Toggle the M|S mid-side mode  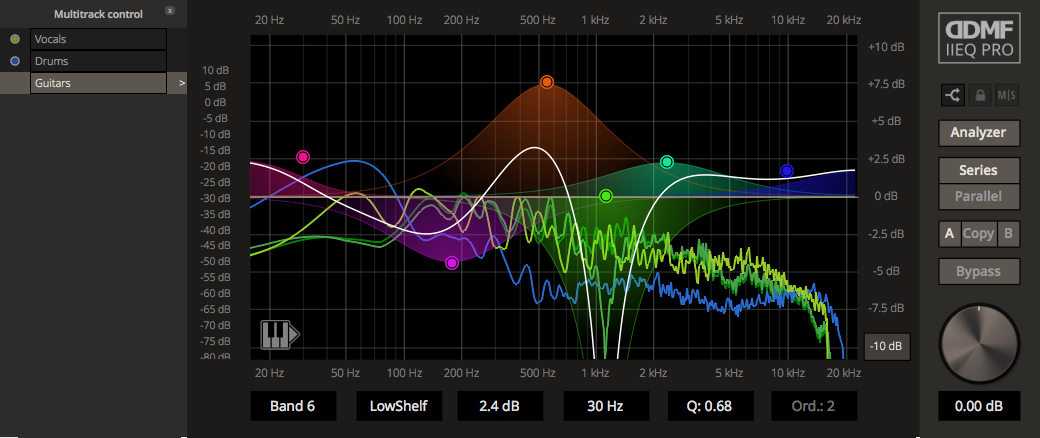[1006, 96]
